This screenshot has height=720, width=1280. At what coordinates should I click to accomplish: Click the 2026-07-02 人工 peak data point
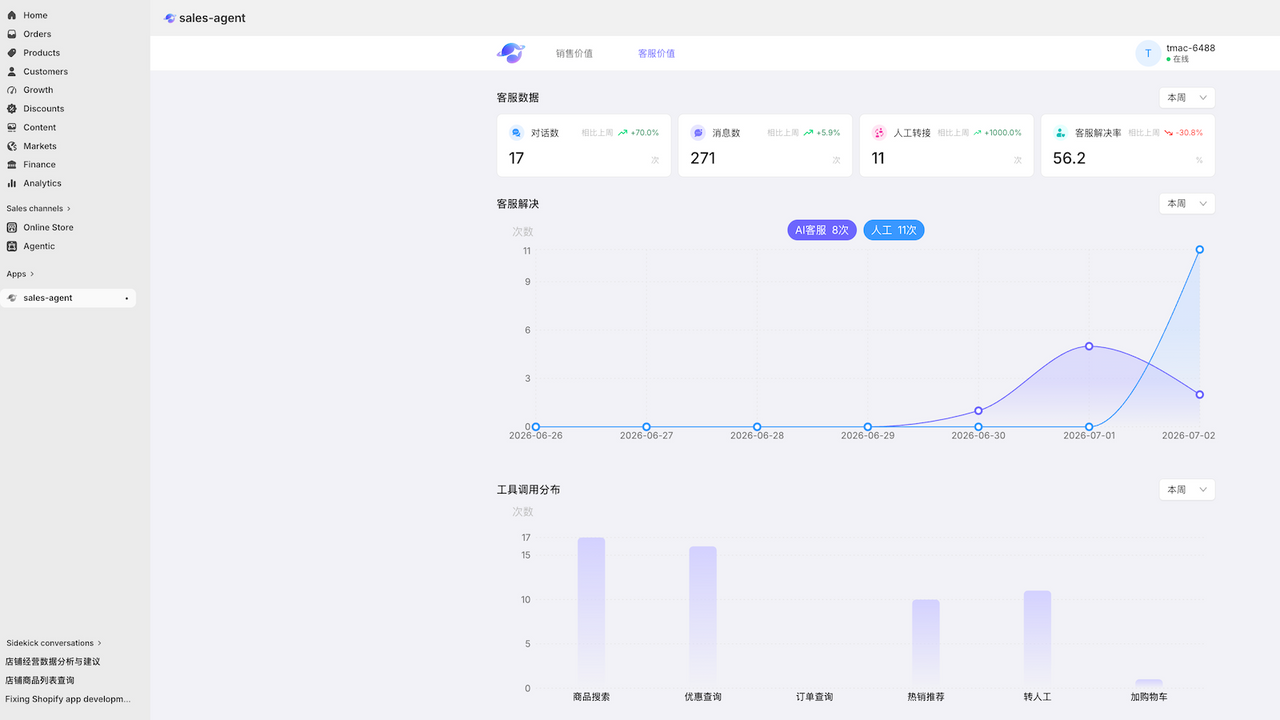[1199, 250]
